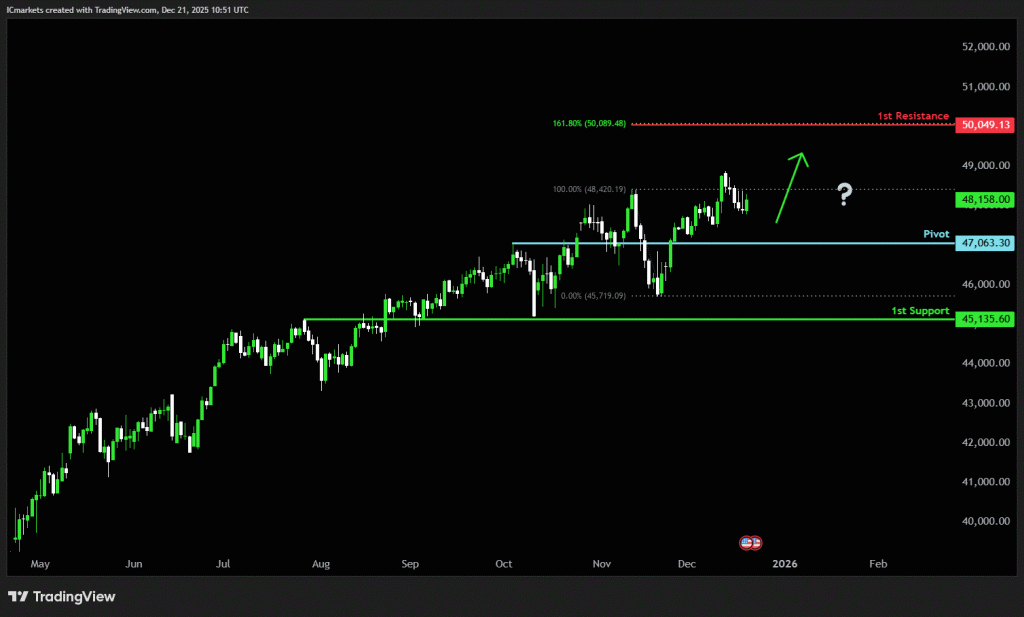Click the 1st Resistance label
Viewport: 1024px width, 617px height.
coord(913,116)
